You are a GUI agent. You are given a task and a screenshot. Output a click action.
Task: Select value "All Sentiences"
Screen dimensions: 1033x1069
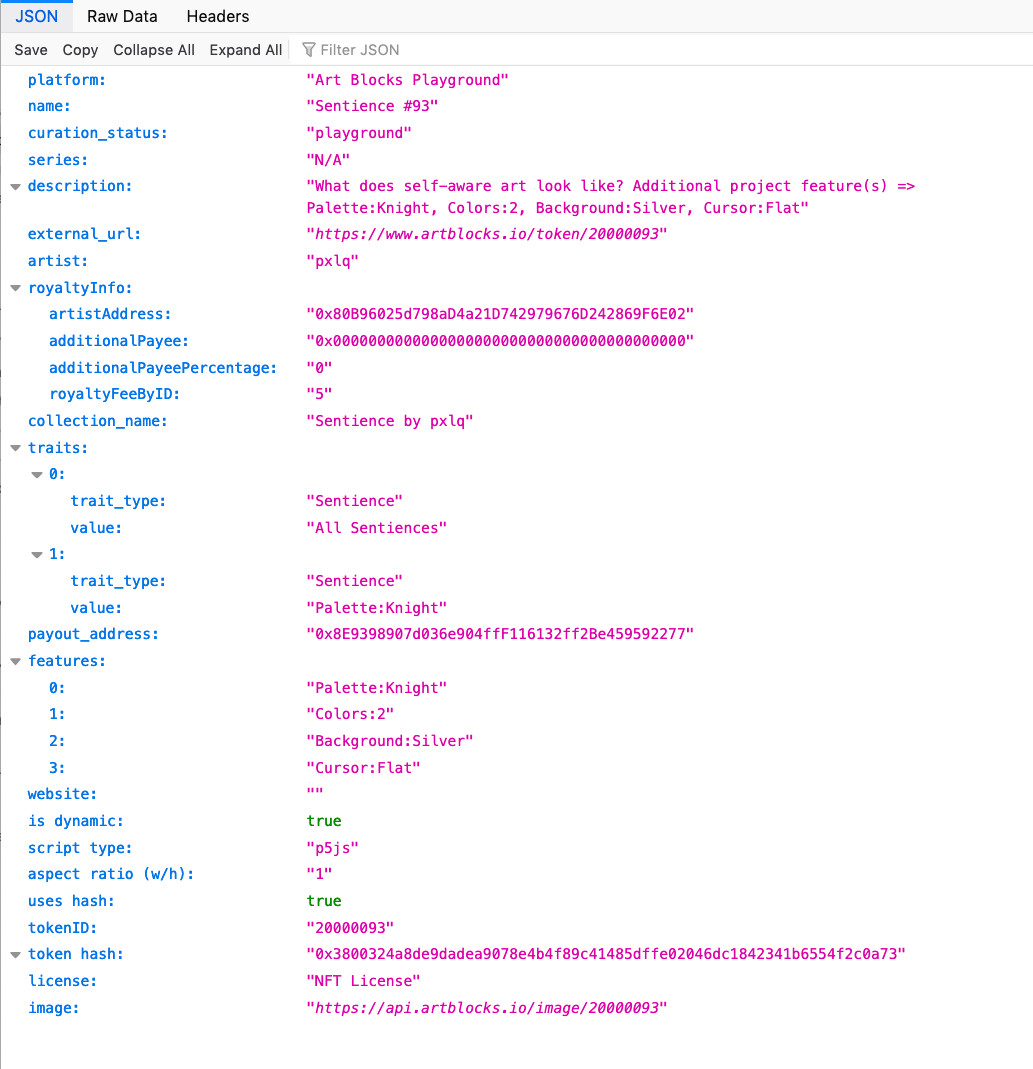376,528
